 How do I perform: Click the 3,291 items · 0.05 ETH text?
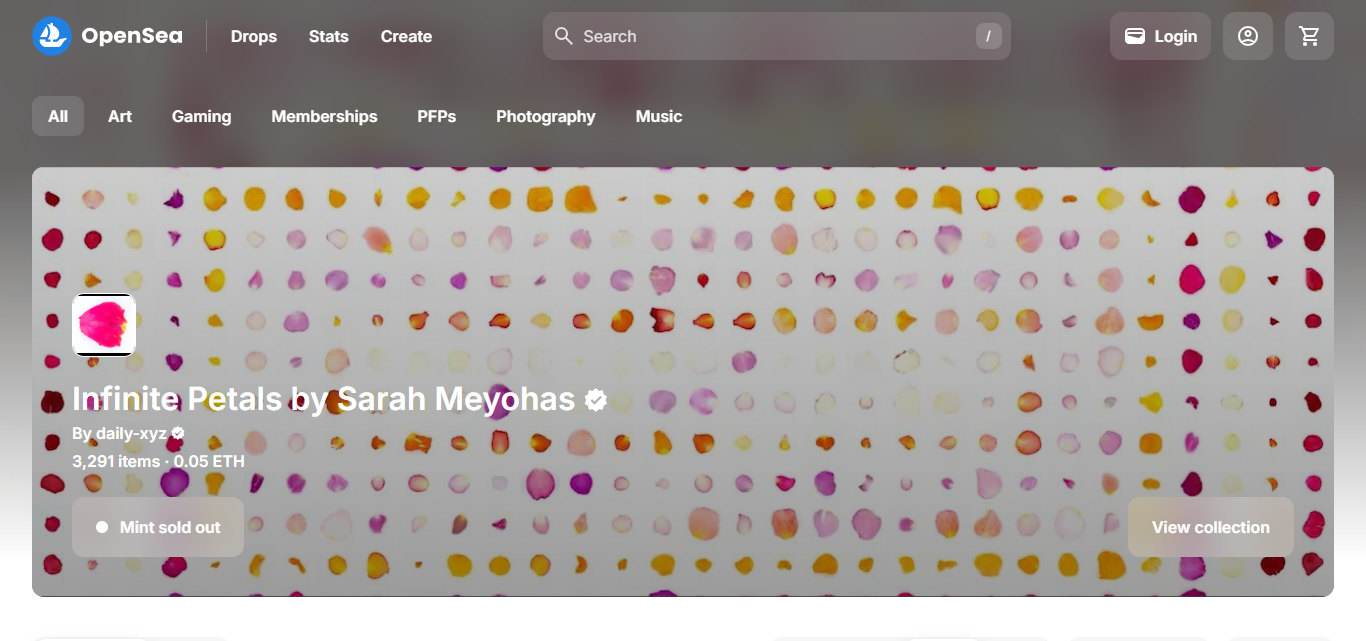tap(158, 462)
